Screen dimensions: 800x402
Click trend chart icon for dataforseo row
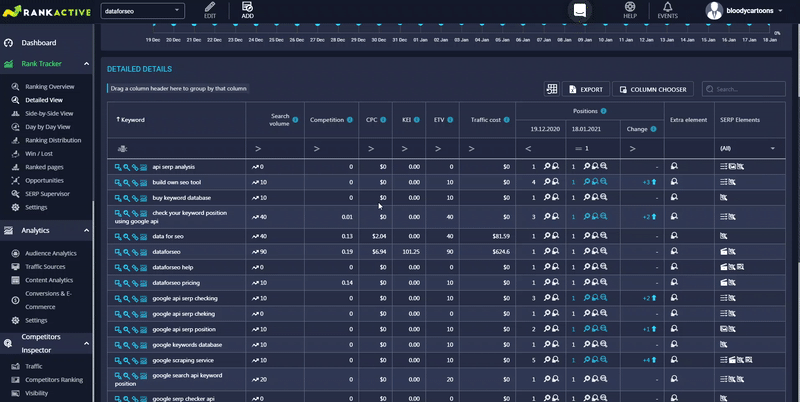pyautogui.click(x=255, y=252)
